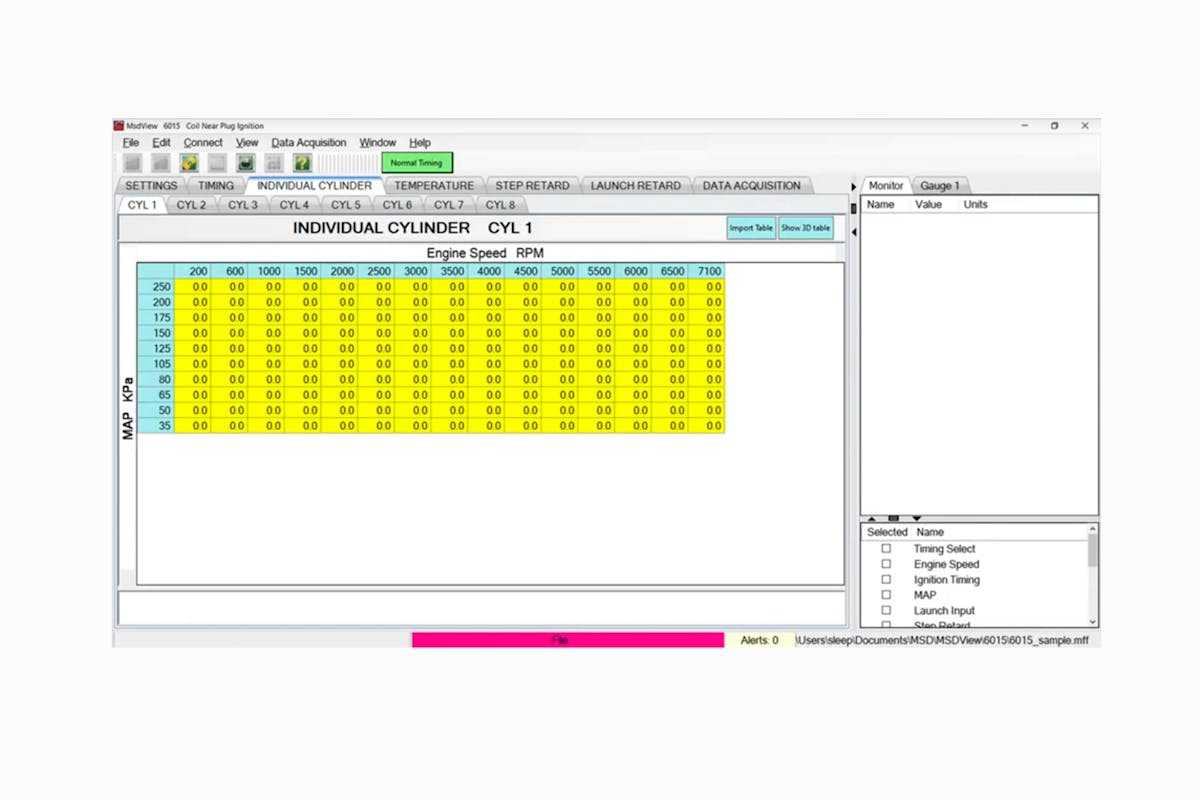
Task: Enable the Timing Select checkbox
Action: 886,549
